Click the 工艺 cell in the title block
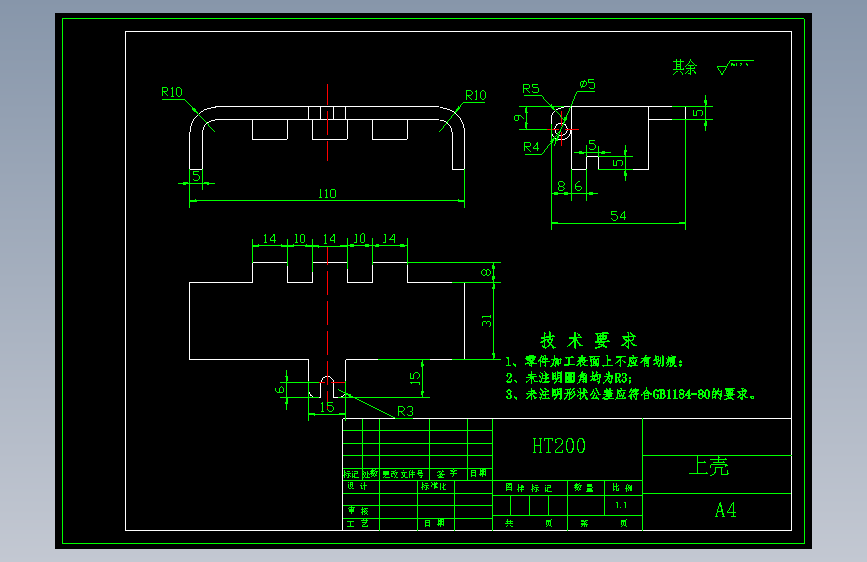867x562 pixels. [x=358, y=523]
